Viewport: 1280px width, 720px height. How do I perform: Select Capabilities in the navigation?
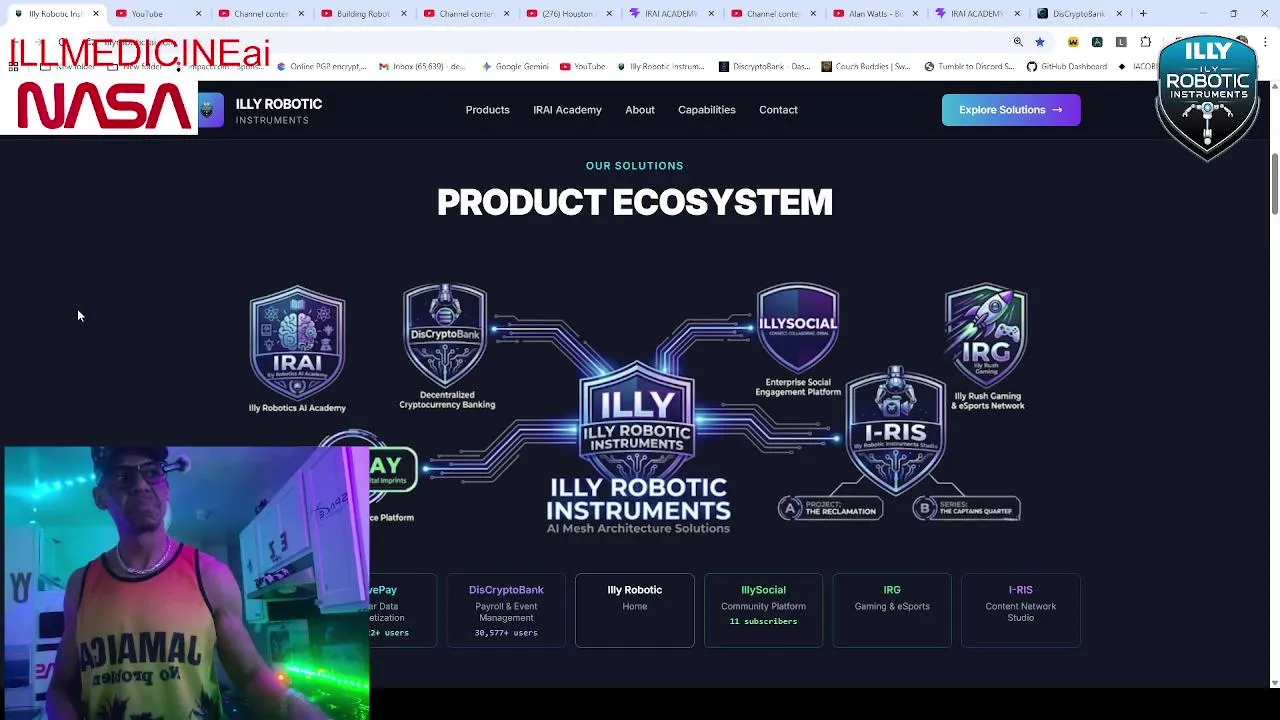pos(707,110)
